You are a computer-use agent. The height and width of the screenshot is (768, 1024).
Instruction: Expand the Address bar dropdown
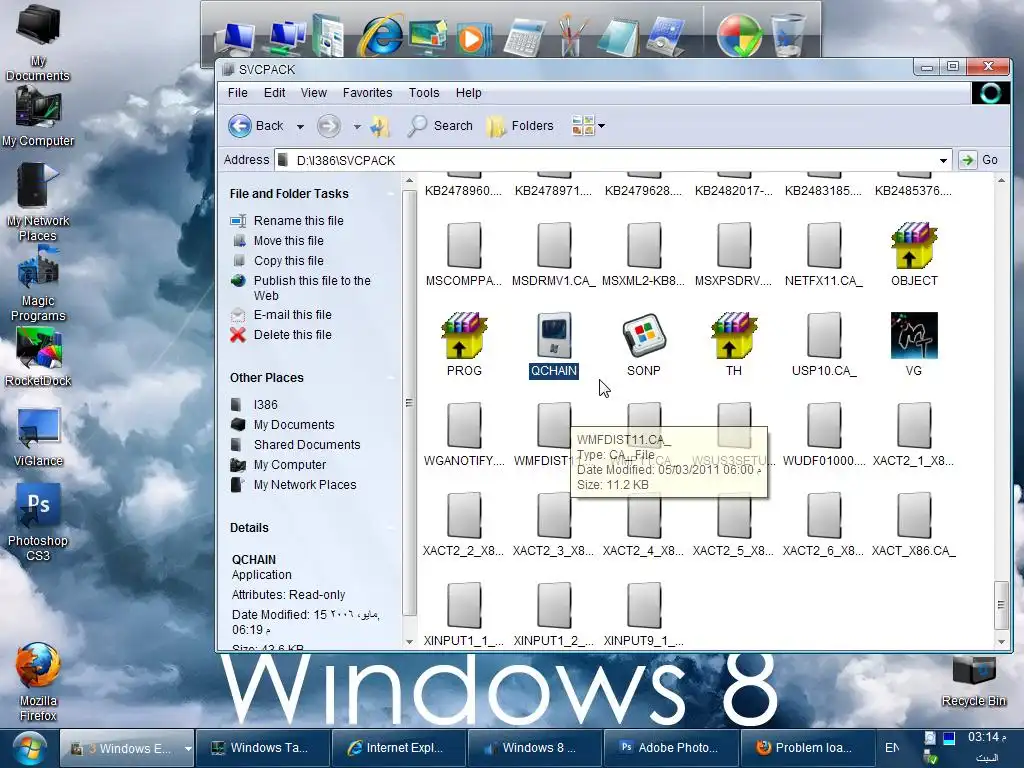(943, 161)
